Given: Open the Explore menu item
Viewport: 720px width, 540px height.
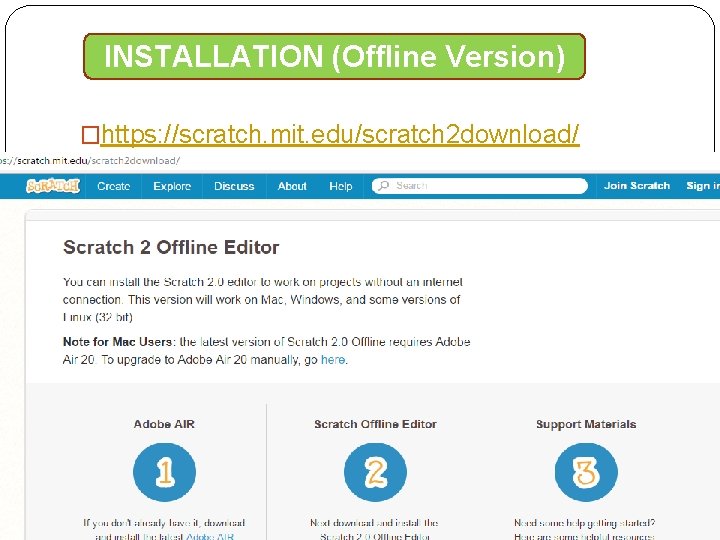Looking at the screenshot, I should coord(172,186).
